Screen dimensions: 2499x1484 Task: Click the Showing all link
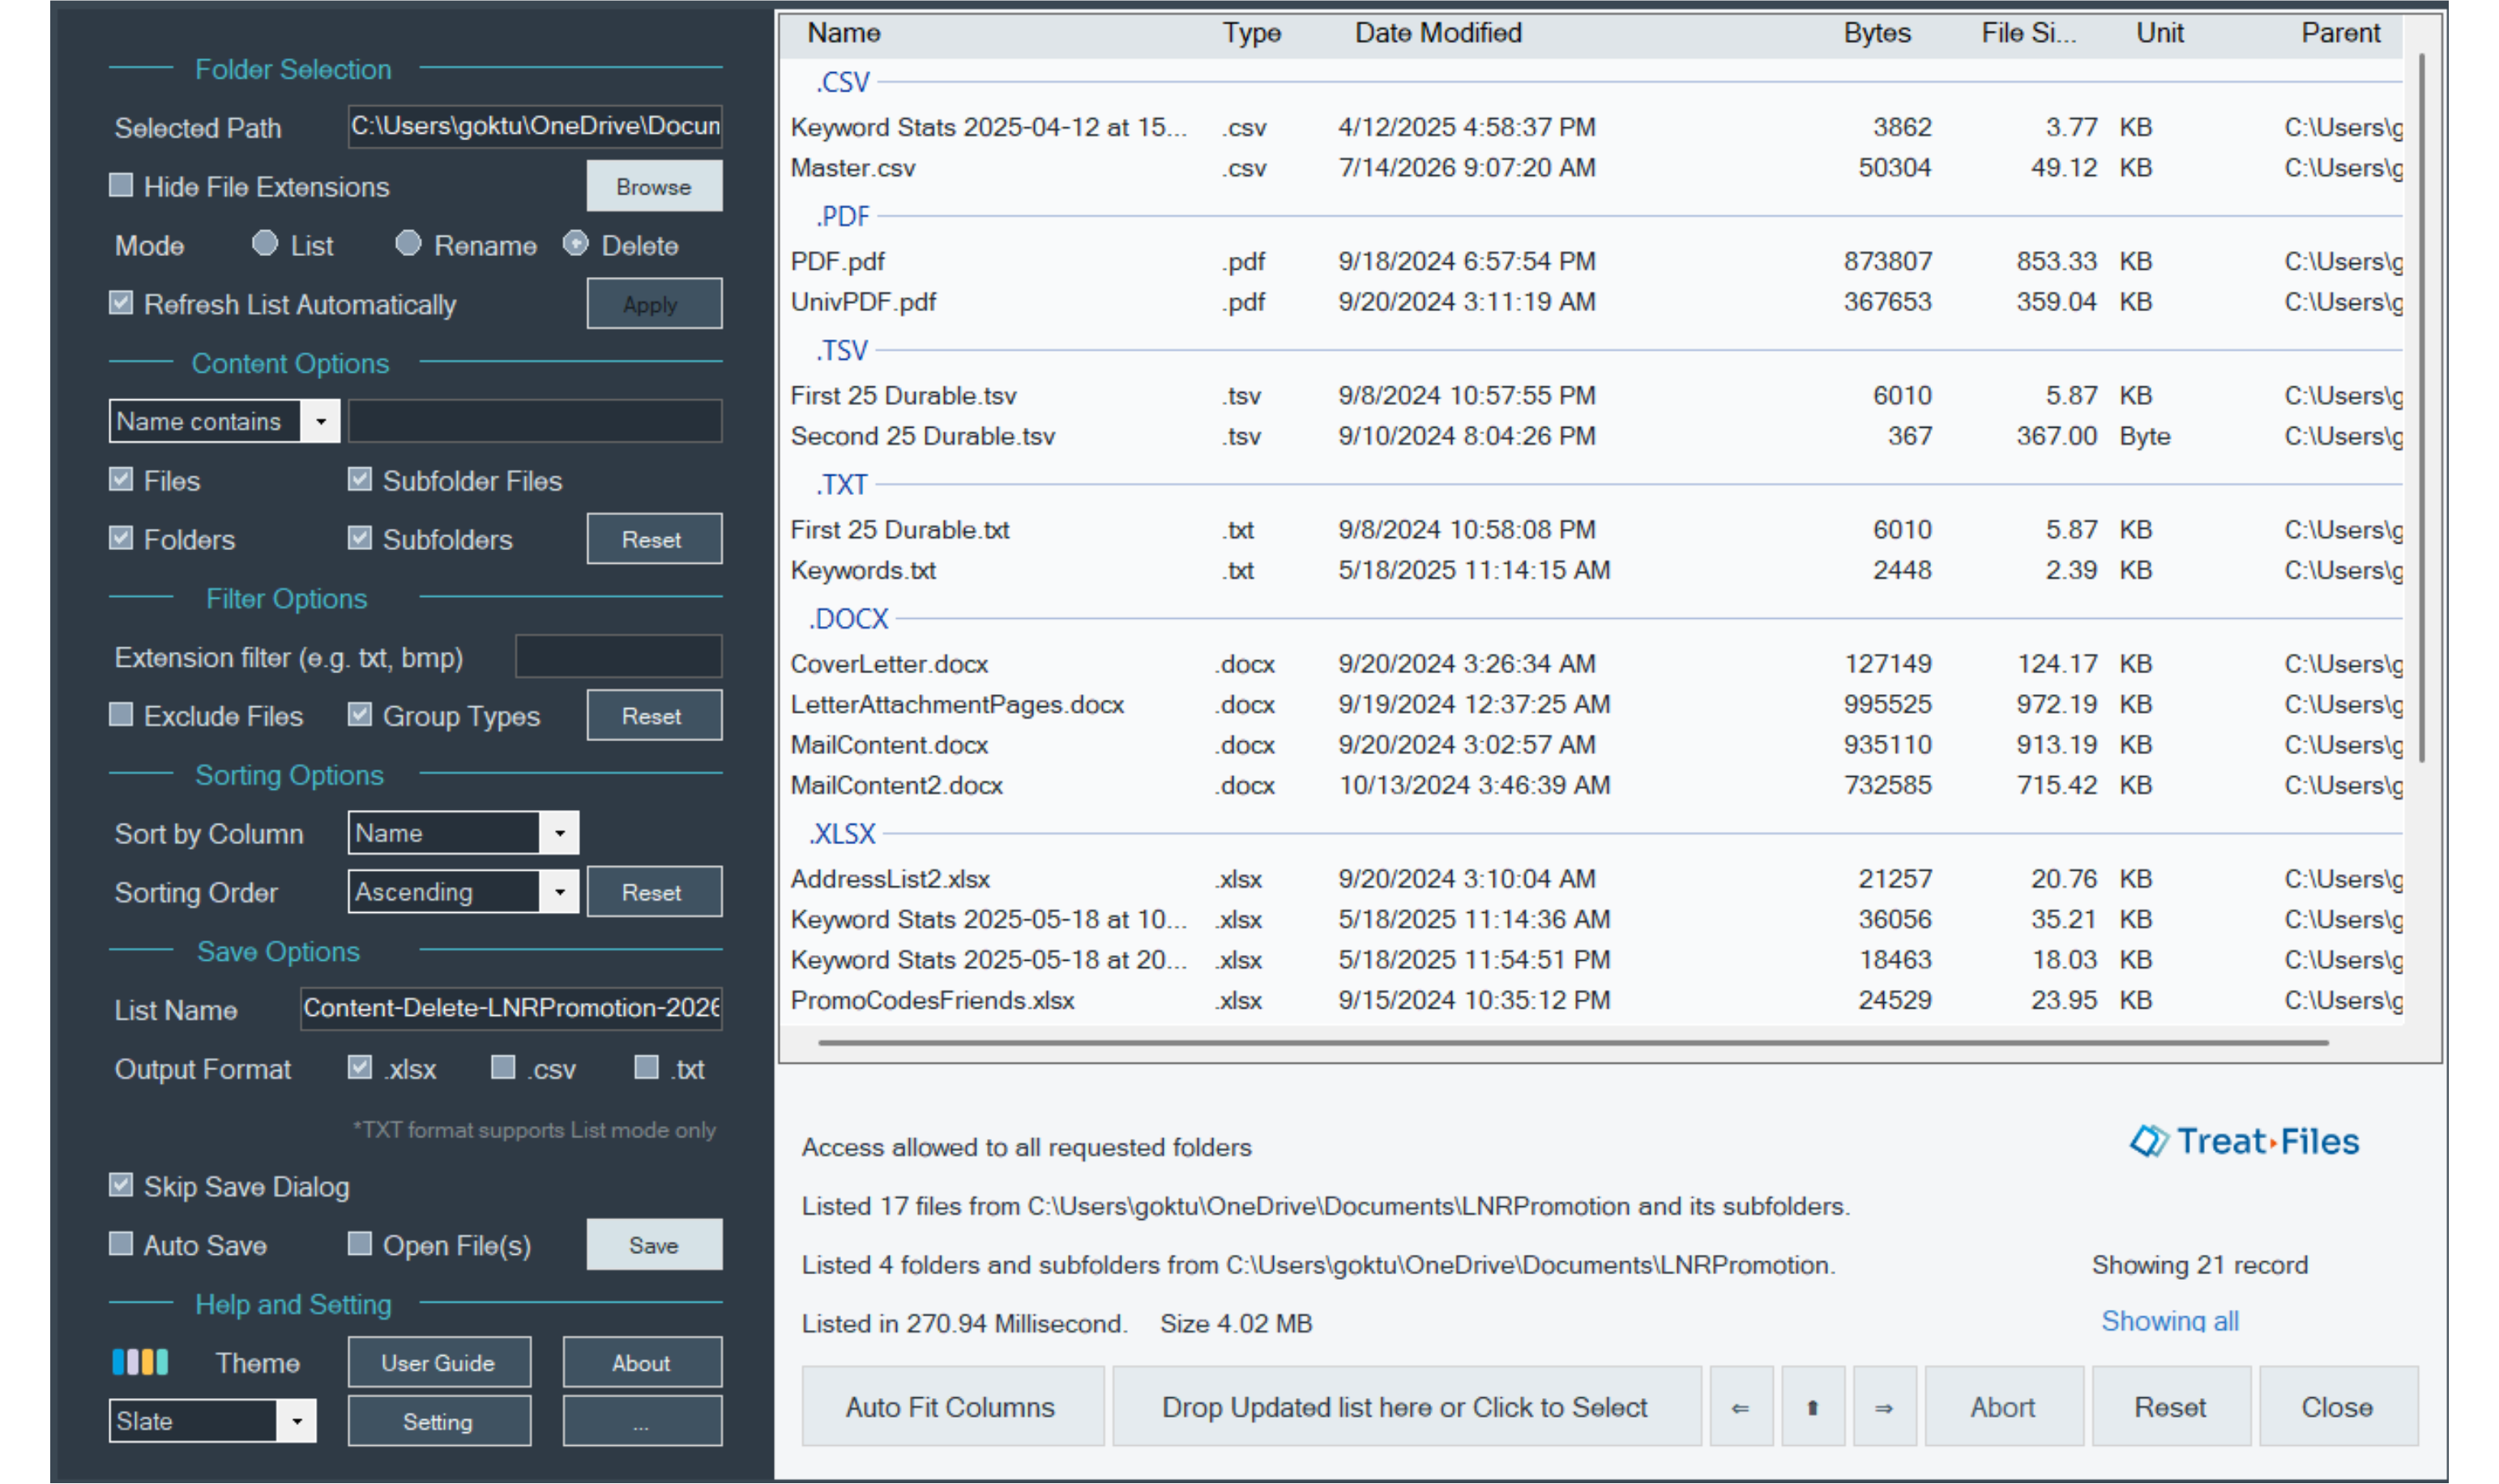coord(2170,1321)
